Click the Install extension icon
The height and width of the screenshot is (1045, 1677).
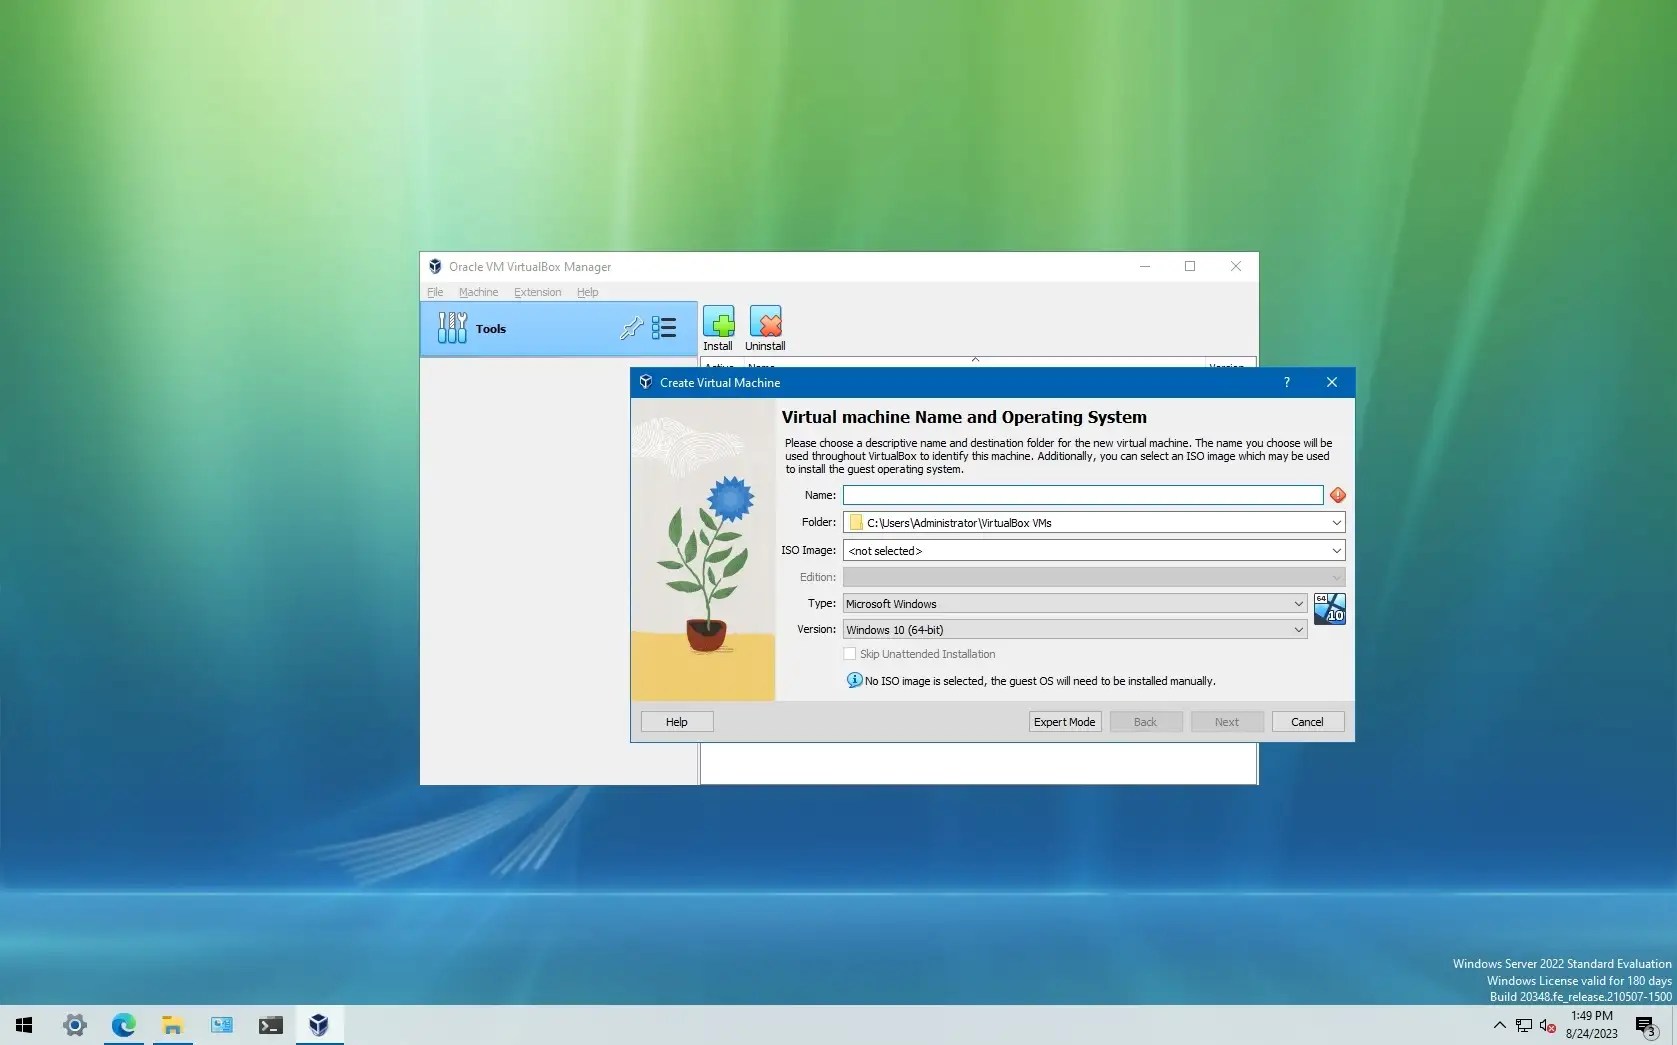(x=718, y=328)
